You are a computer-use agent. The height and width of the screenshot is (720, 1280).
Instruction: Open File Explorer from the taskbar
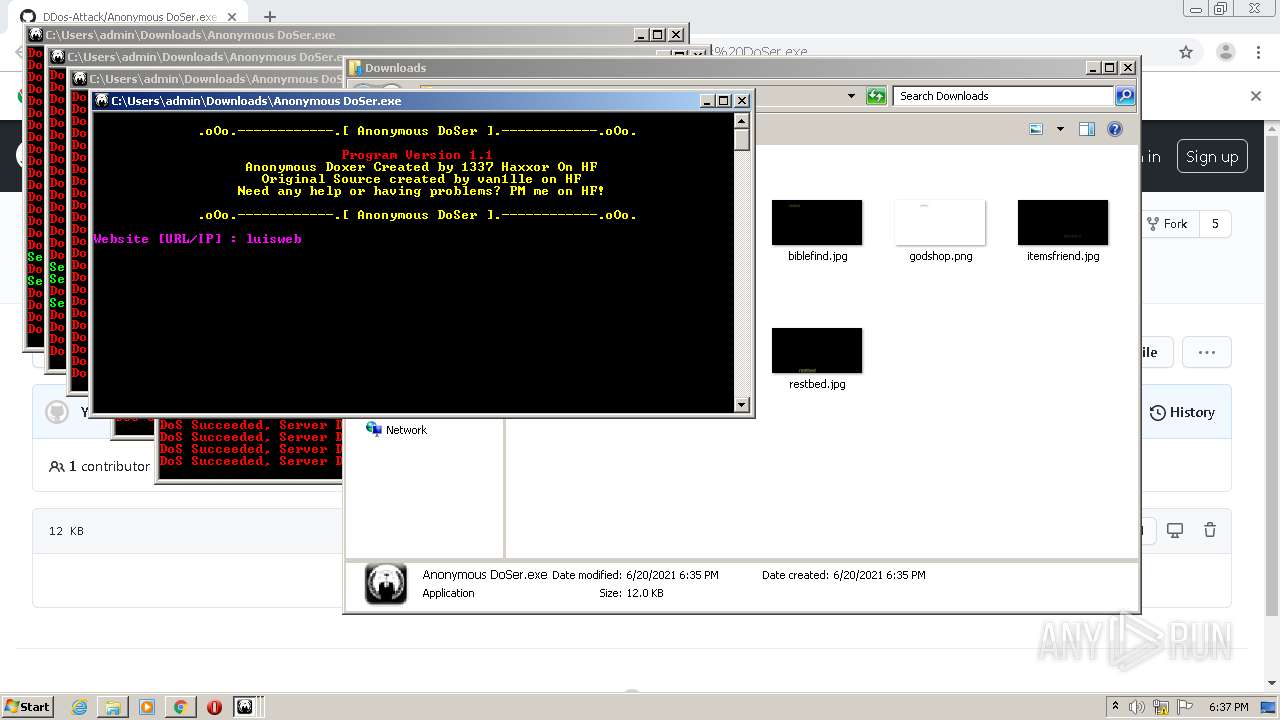pyautogui.click(x=113, y=707)
